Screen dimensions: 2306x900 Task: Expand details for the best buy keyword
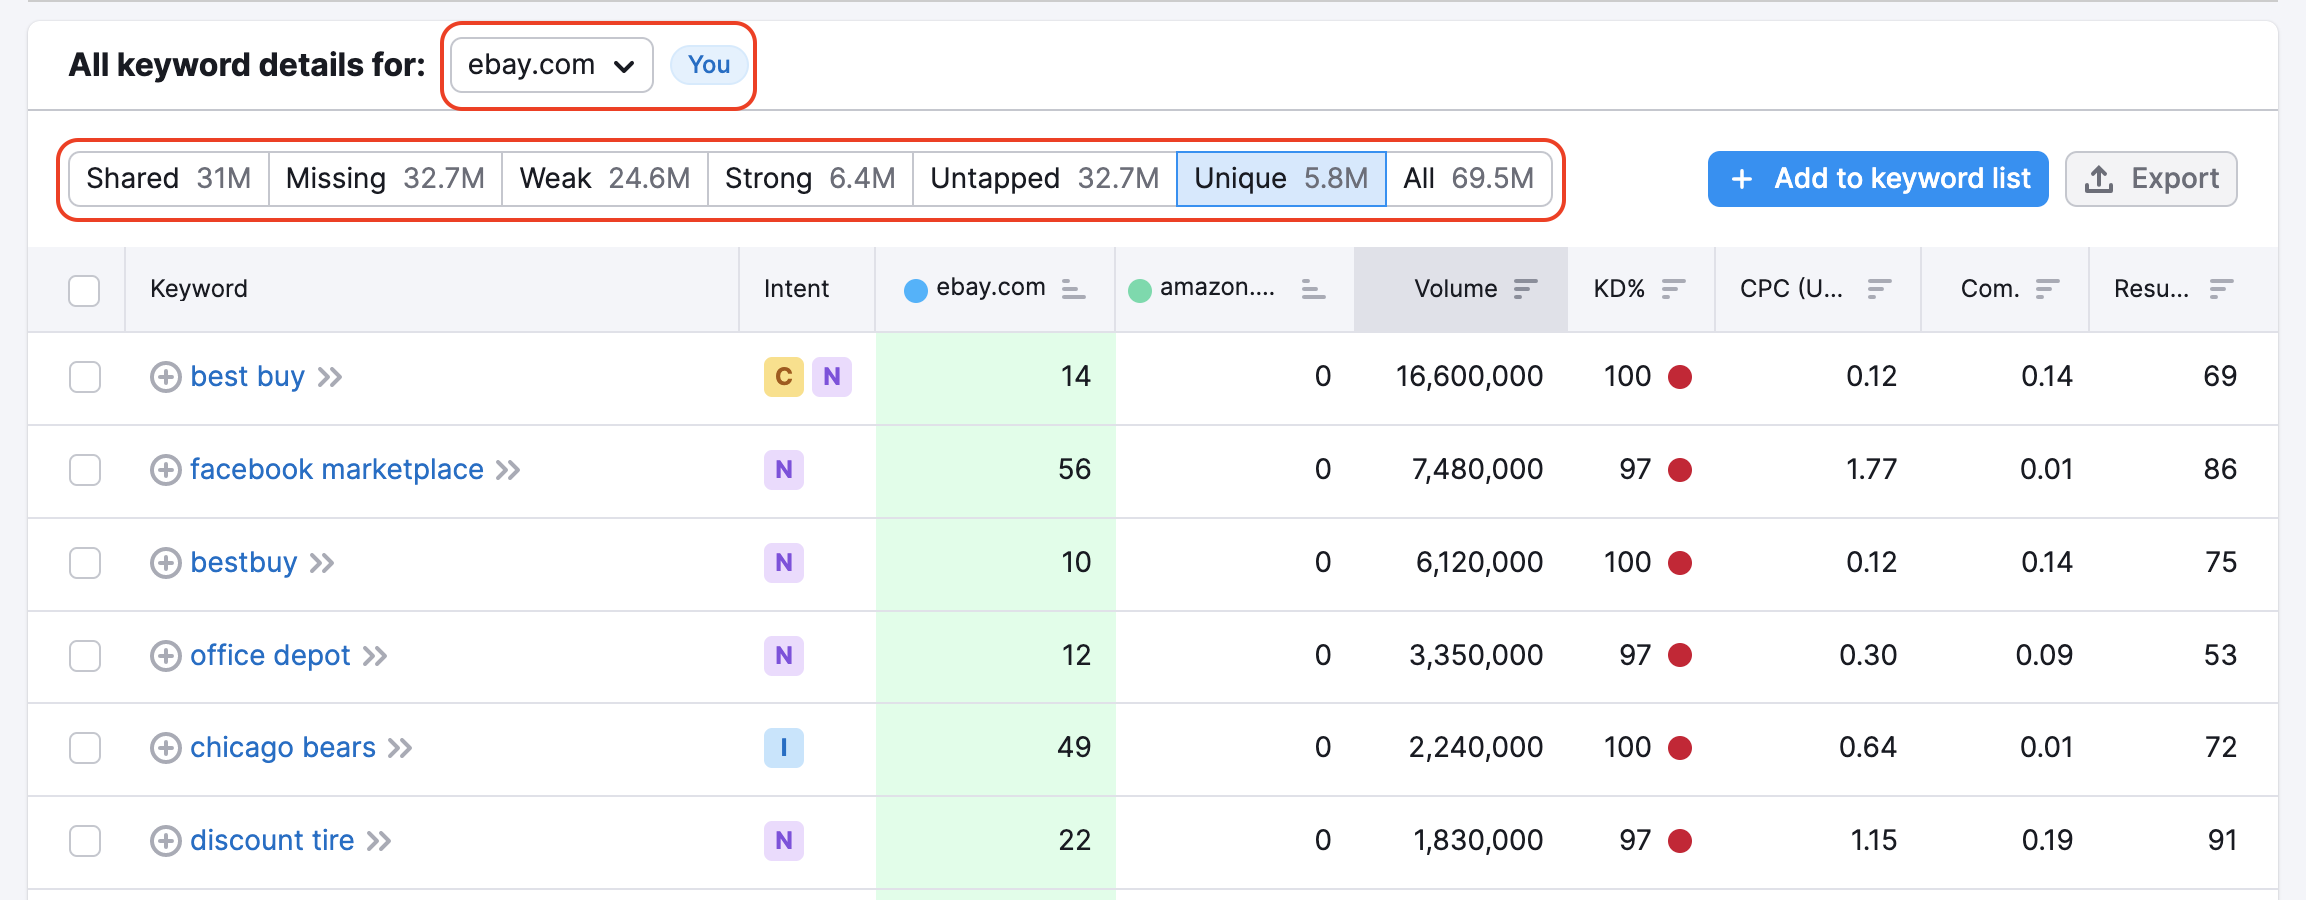(x=165, y=377)
